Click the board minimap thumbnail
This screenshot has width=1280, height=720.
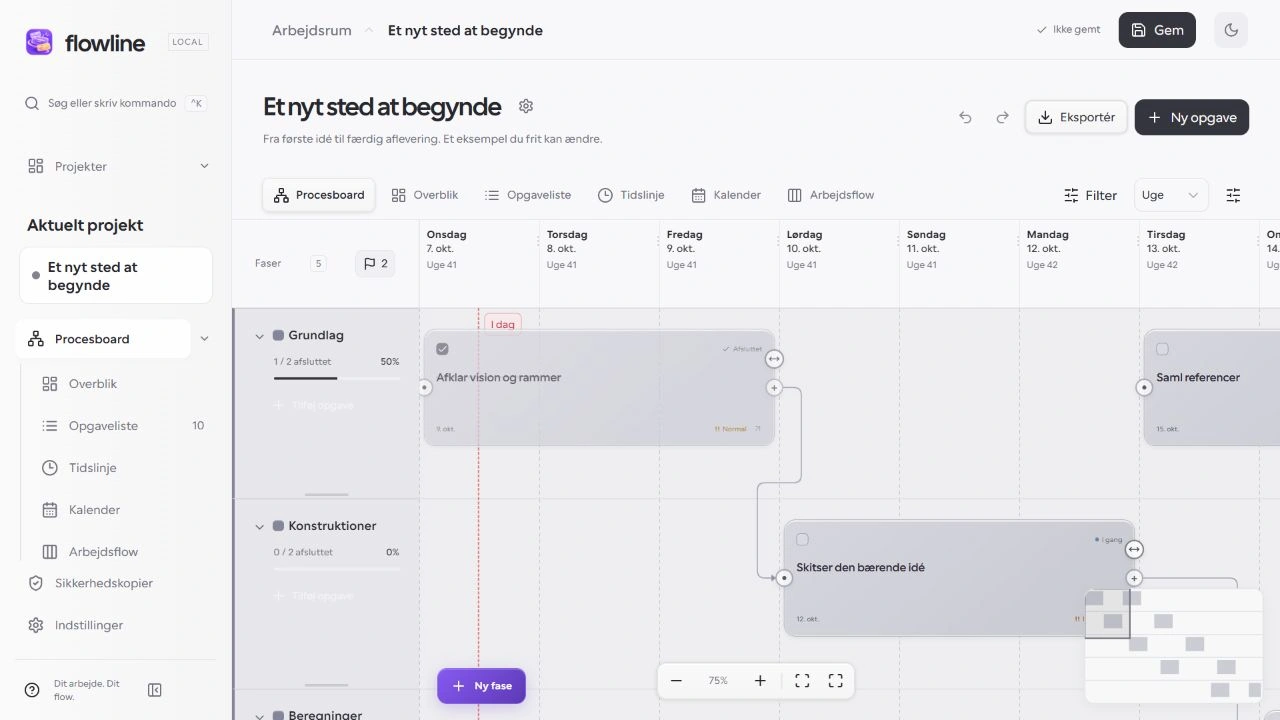click(1173, 646)
